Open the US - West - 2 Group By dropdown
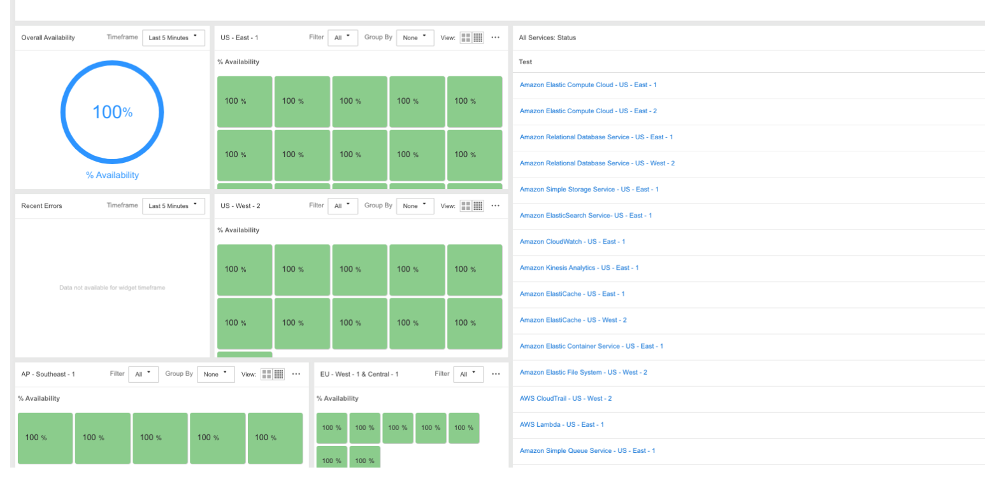 click(x=415, y=206)
